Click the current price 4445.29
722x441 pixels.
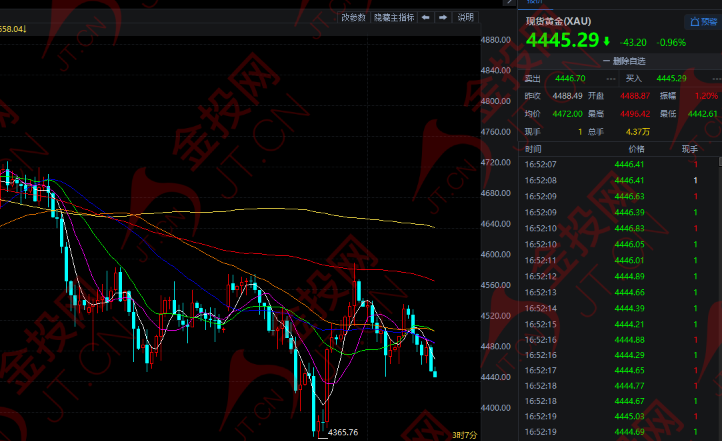562,40
